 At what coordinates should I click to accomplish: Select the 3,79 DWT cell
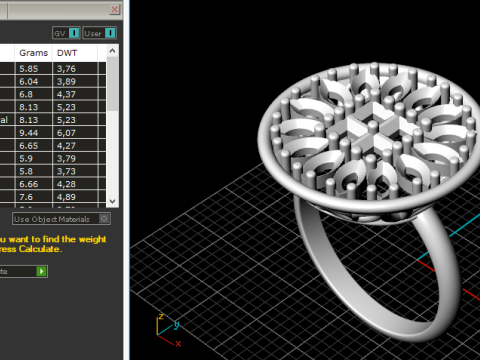coord(75,158)
